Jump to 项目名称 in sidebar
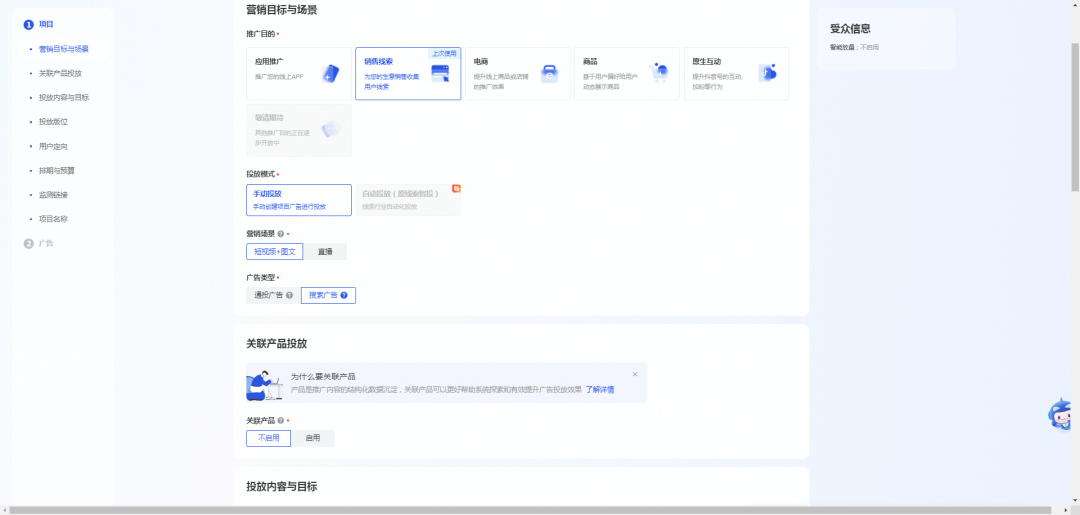 (x=53, y=219)
